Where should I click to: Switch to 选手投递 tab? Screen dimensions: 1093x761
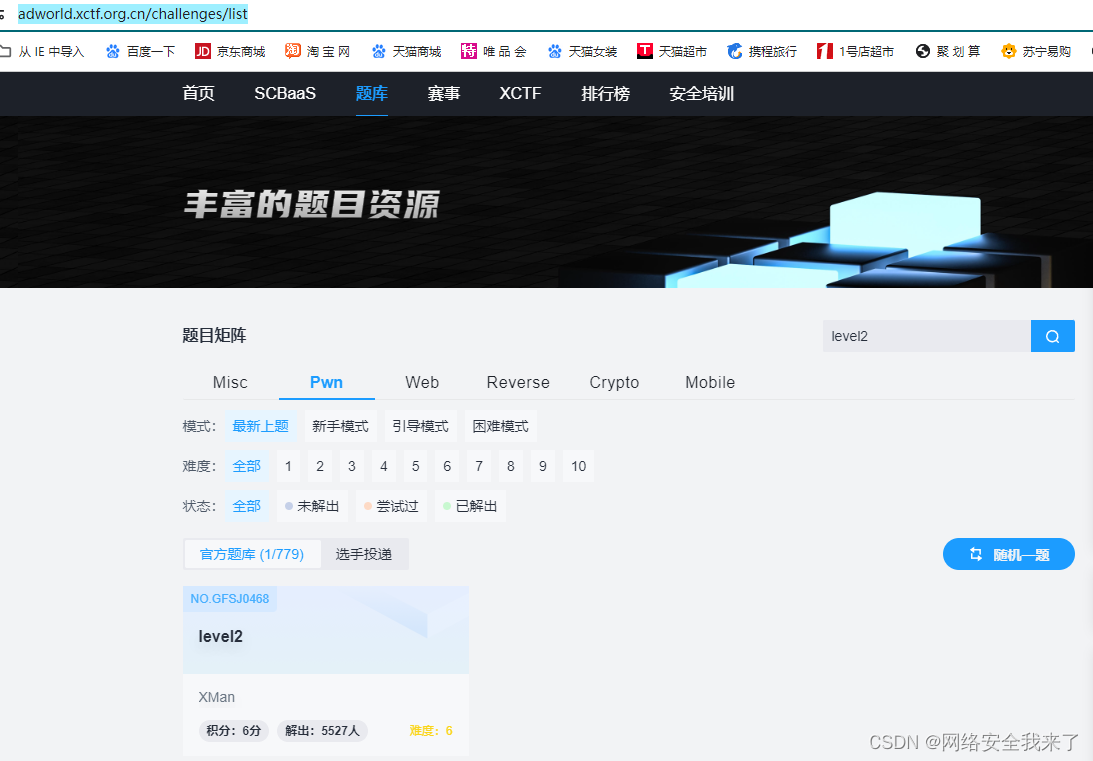click(364, 554)
